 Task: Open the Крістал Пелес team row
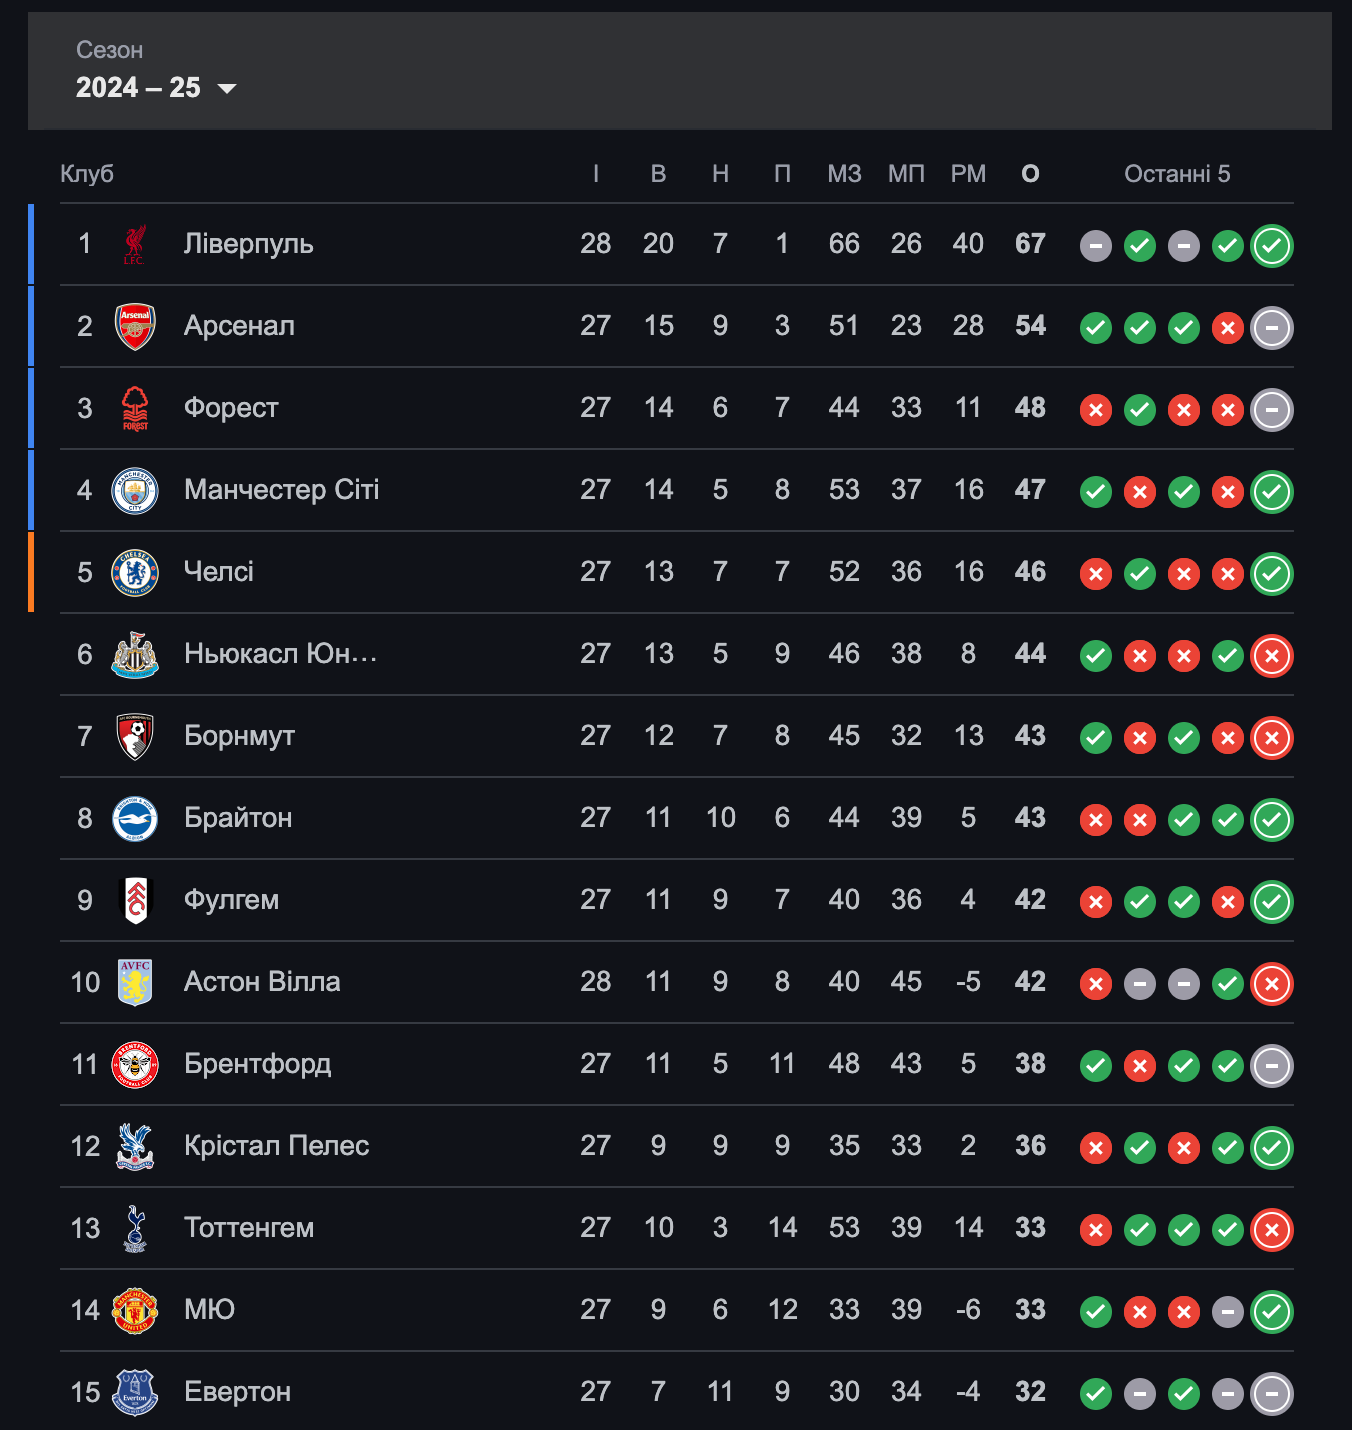pyautogui.click(x=677, y=1146)
